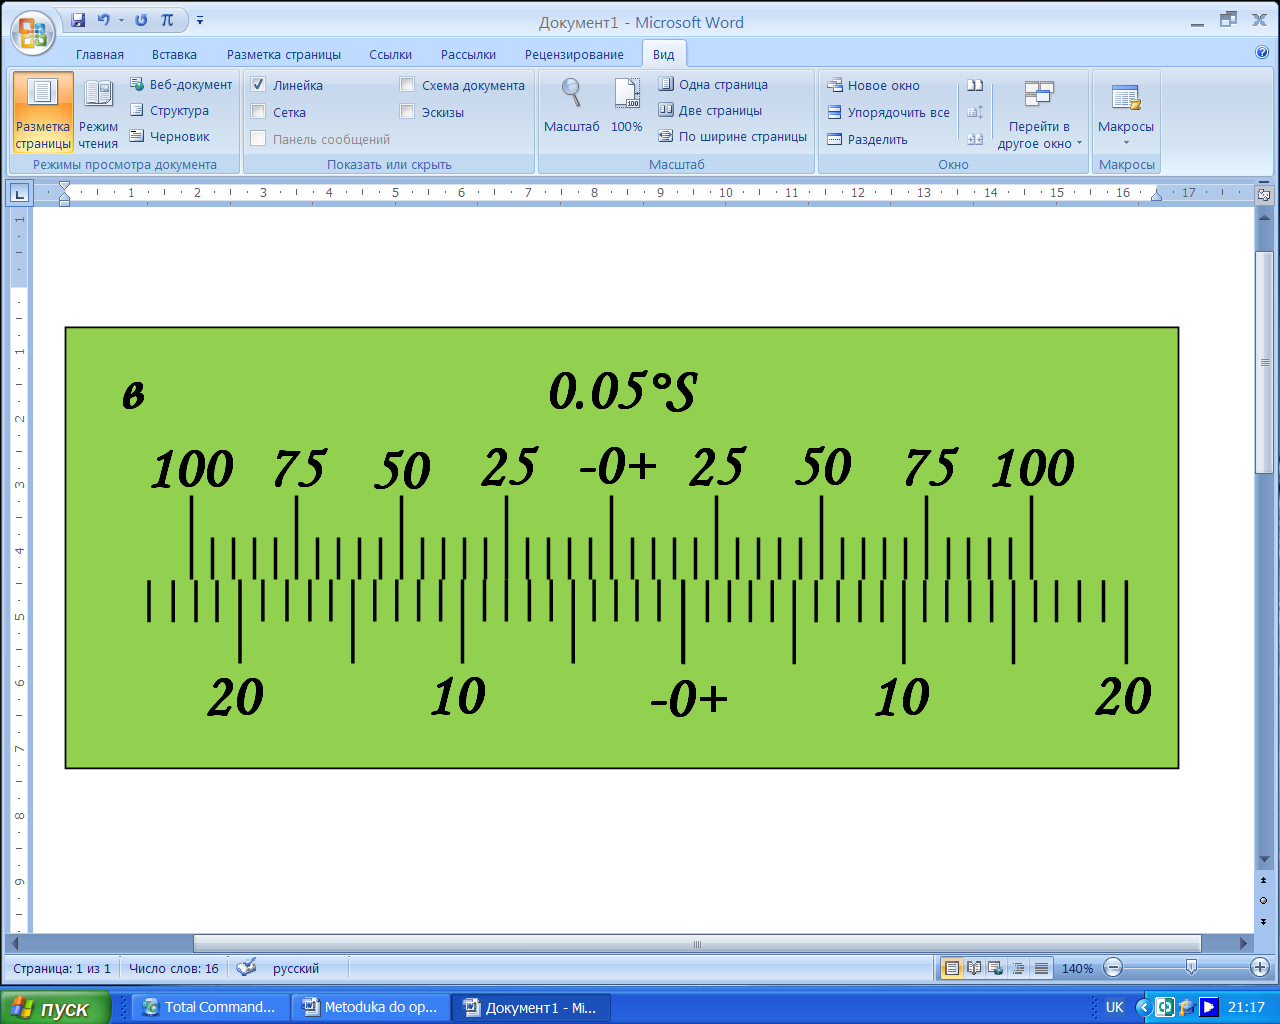Viewport: 1280px width, 1024px height.
Task: Click page count Страница: 1 из 1
Action: (x=62, y=968)
